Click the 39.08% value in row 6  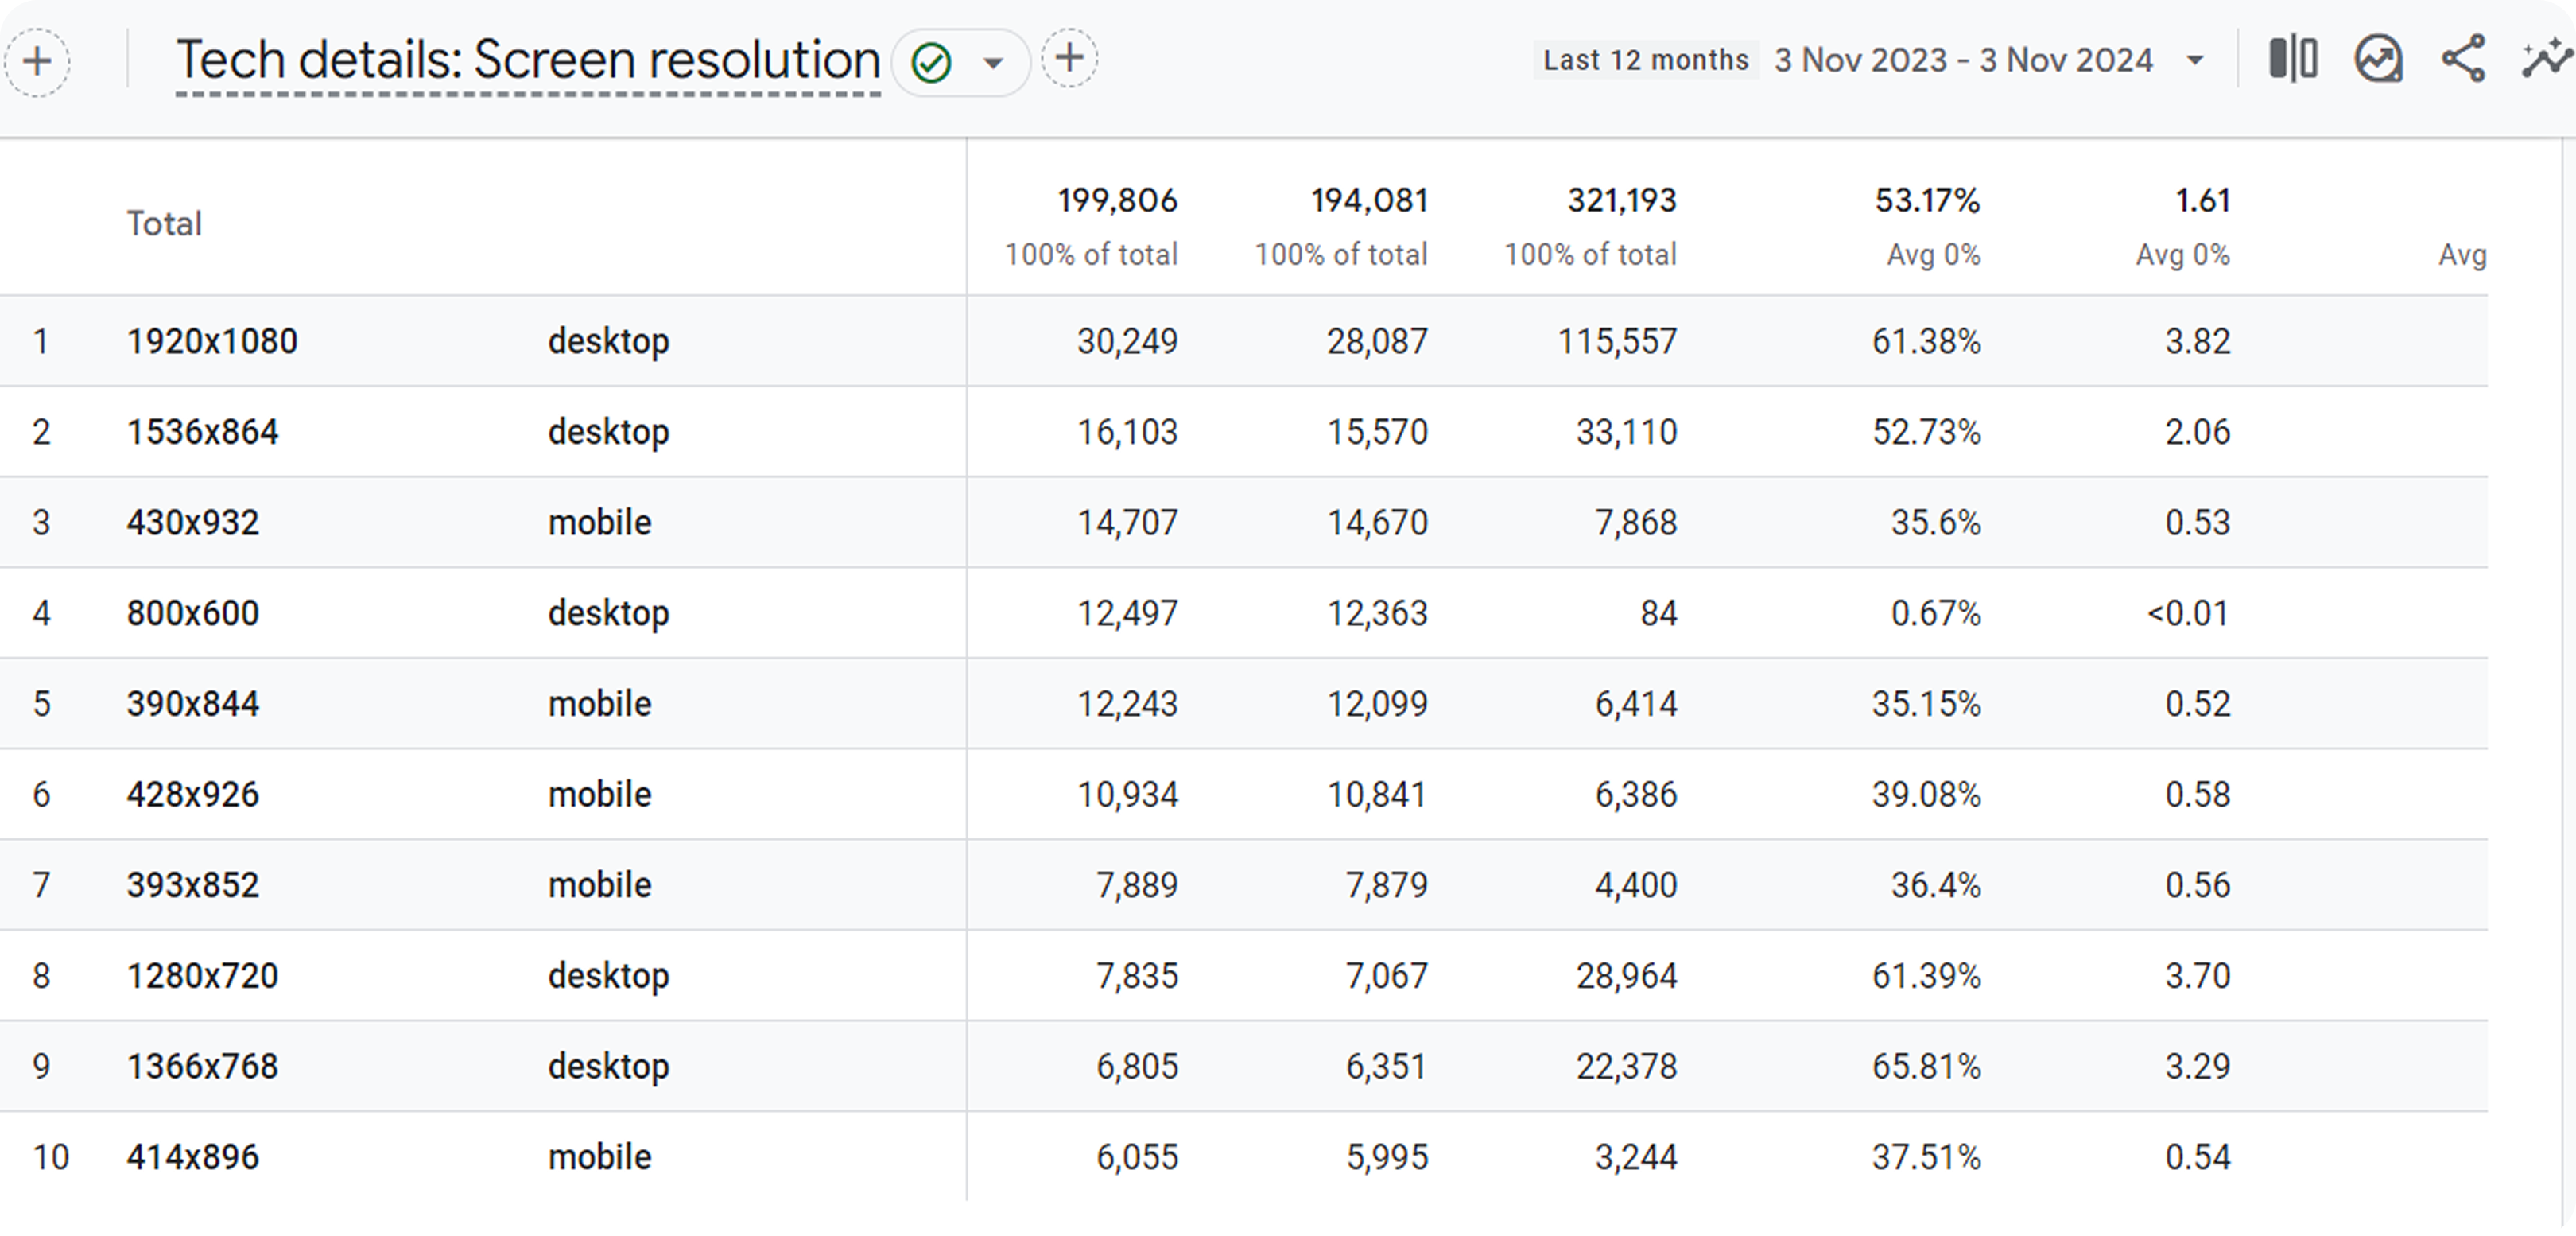(1926, 794)
